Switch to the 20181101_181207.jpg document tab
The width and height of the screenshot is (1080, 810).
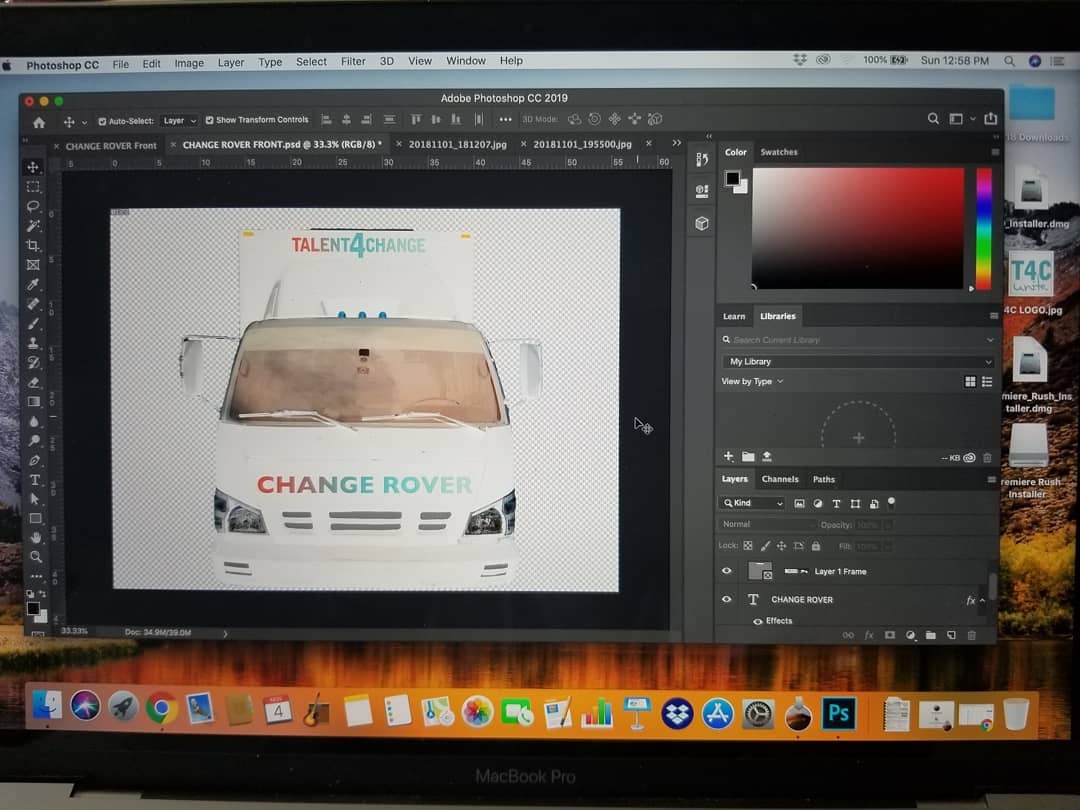click(457, 144)
